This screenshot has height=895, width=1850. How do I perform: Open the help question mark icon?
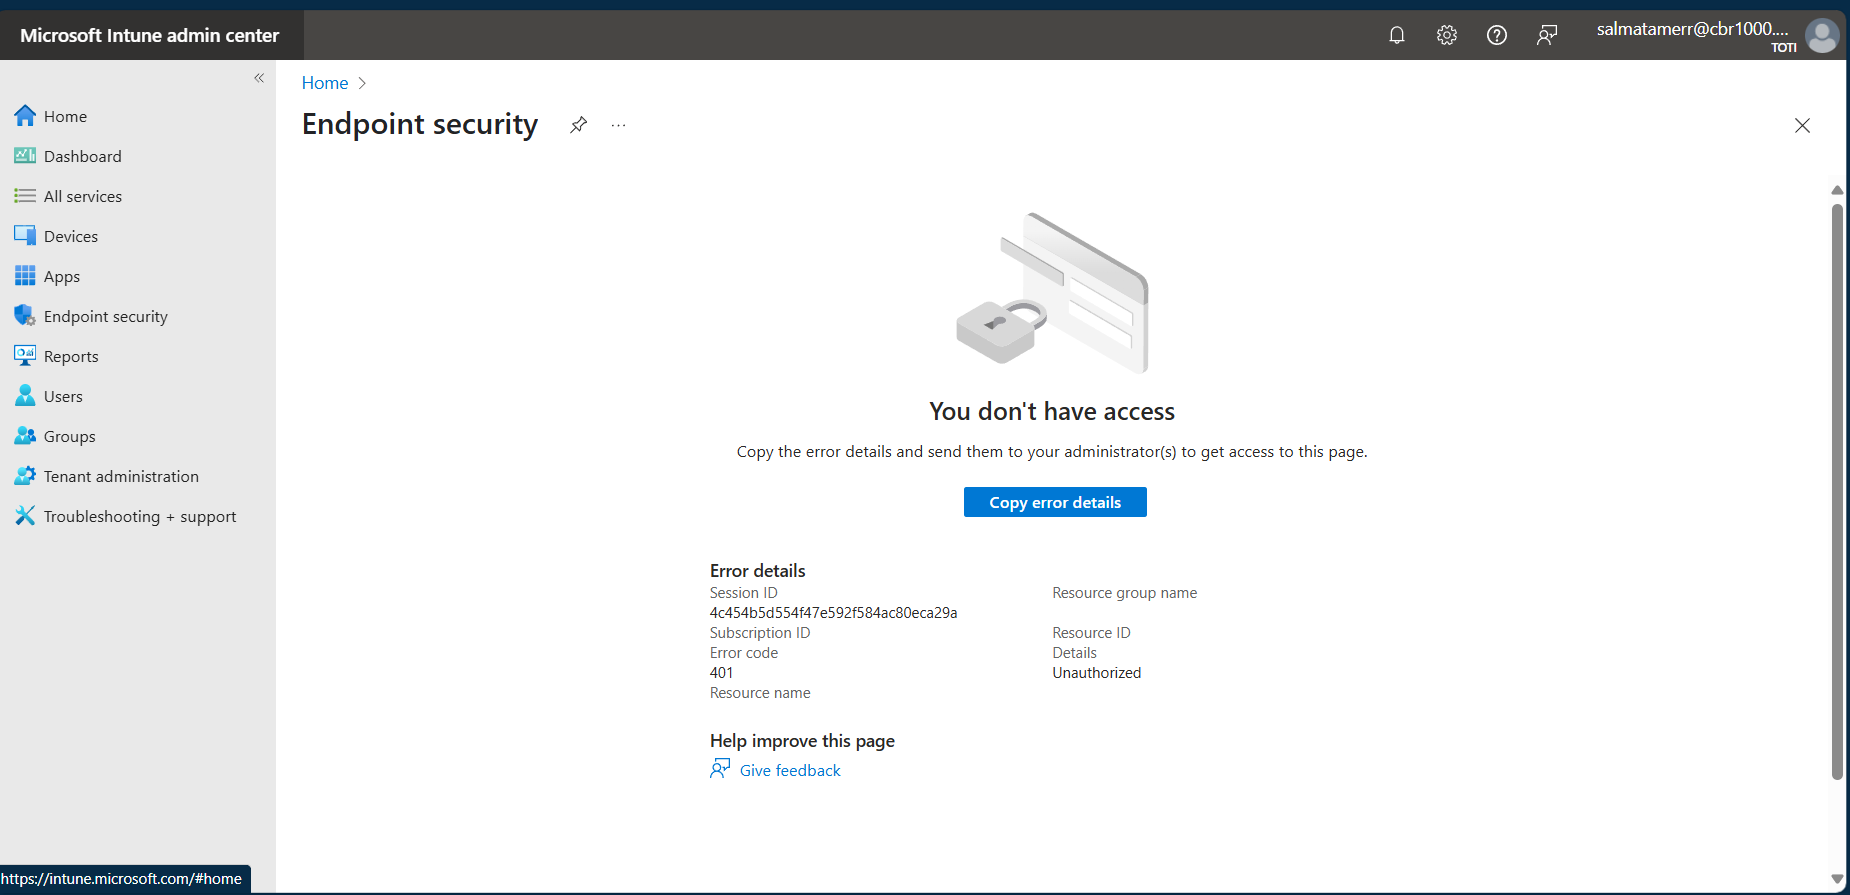[1497, 35]
